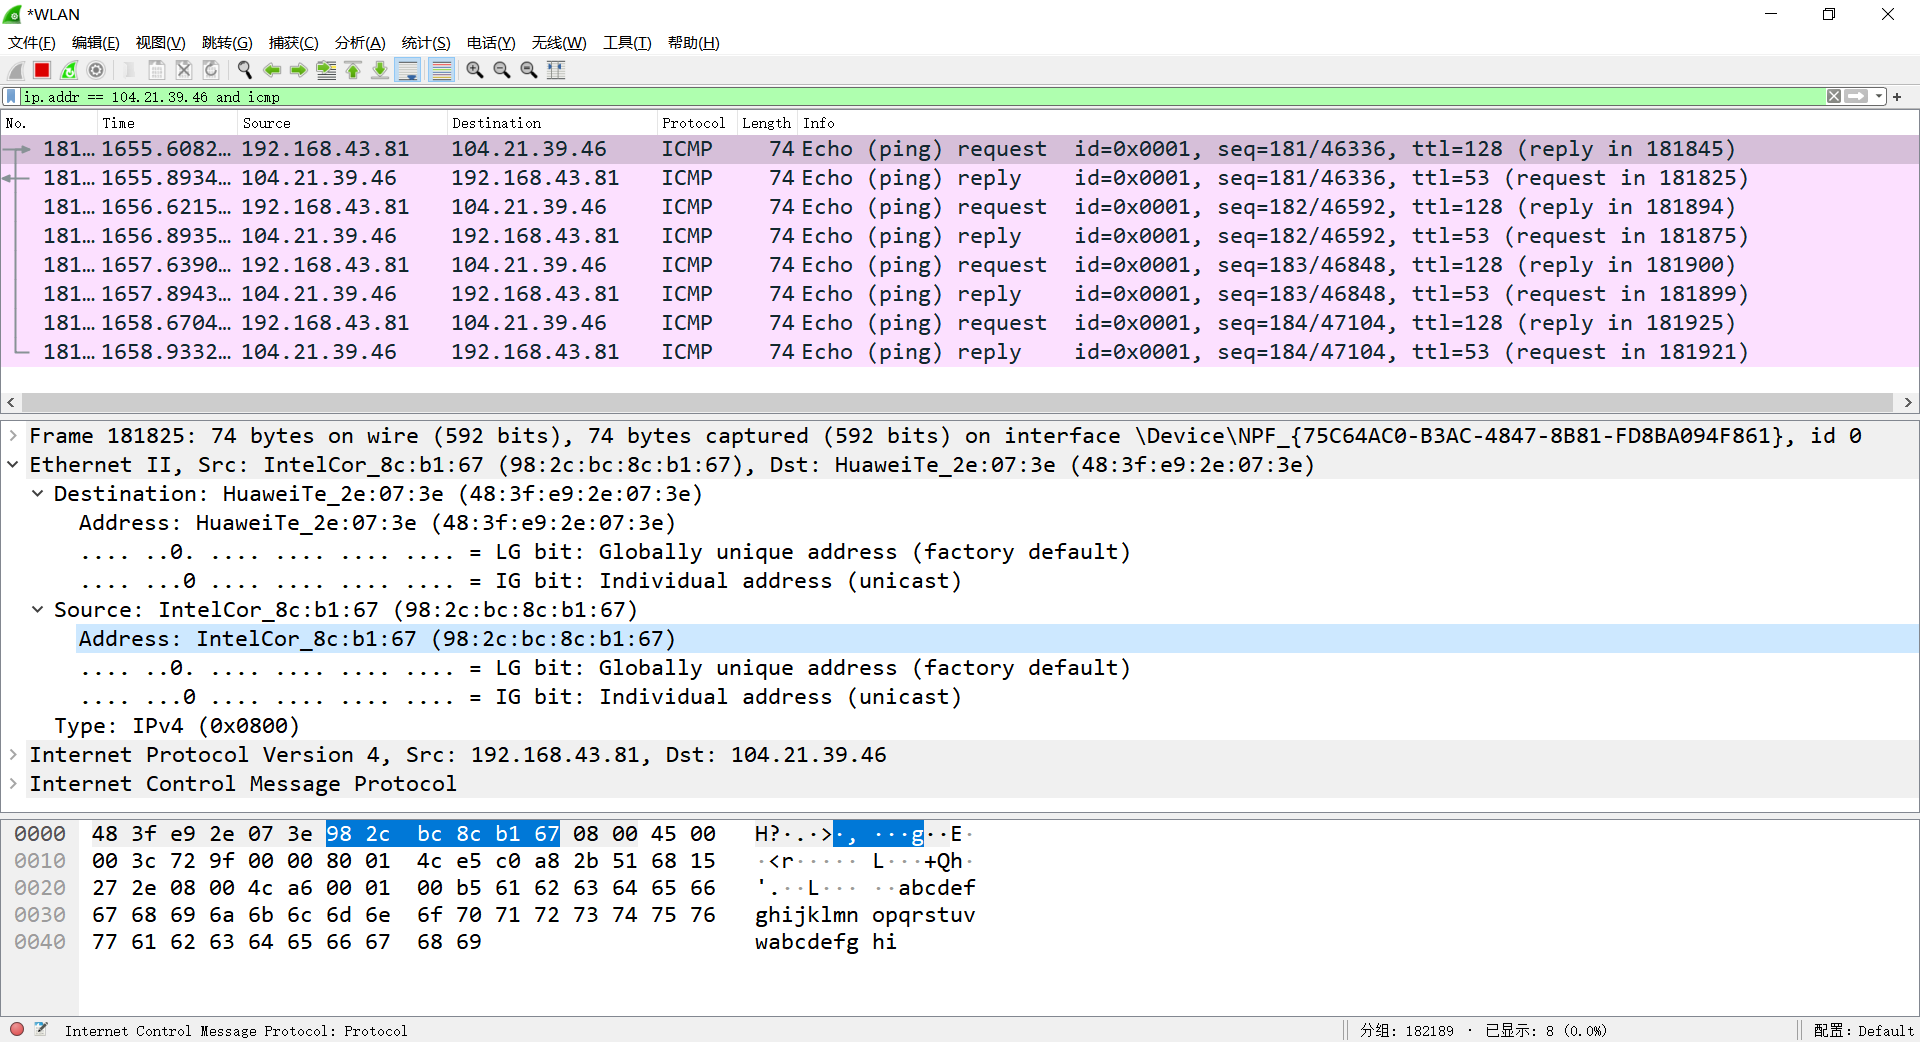
Task: Select the ping request packet seq=184/47104
Action: coord(960,323)
